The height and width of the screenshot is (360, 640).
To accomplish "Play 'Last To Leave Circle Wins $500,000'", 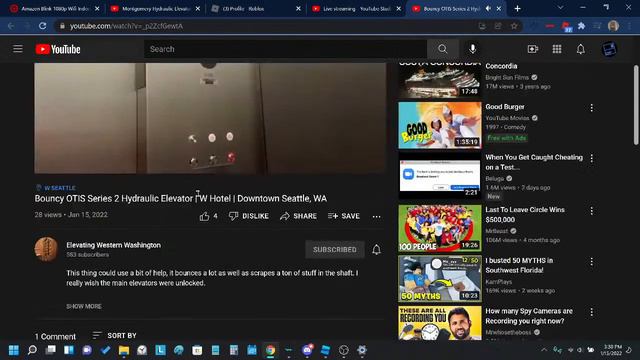I will point(440,228).
